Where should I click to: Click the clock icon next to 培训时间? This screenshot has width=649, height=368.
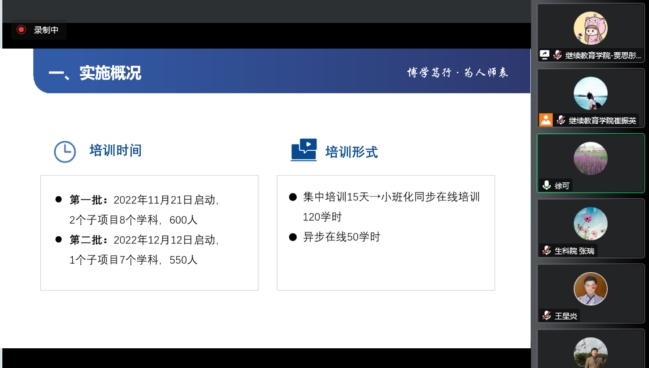click(65, 152)
